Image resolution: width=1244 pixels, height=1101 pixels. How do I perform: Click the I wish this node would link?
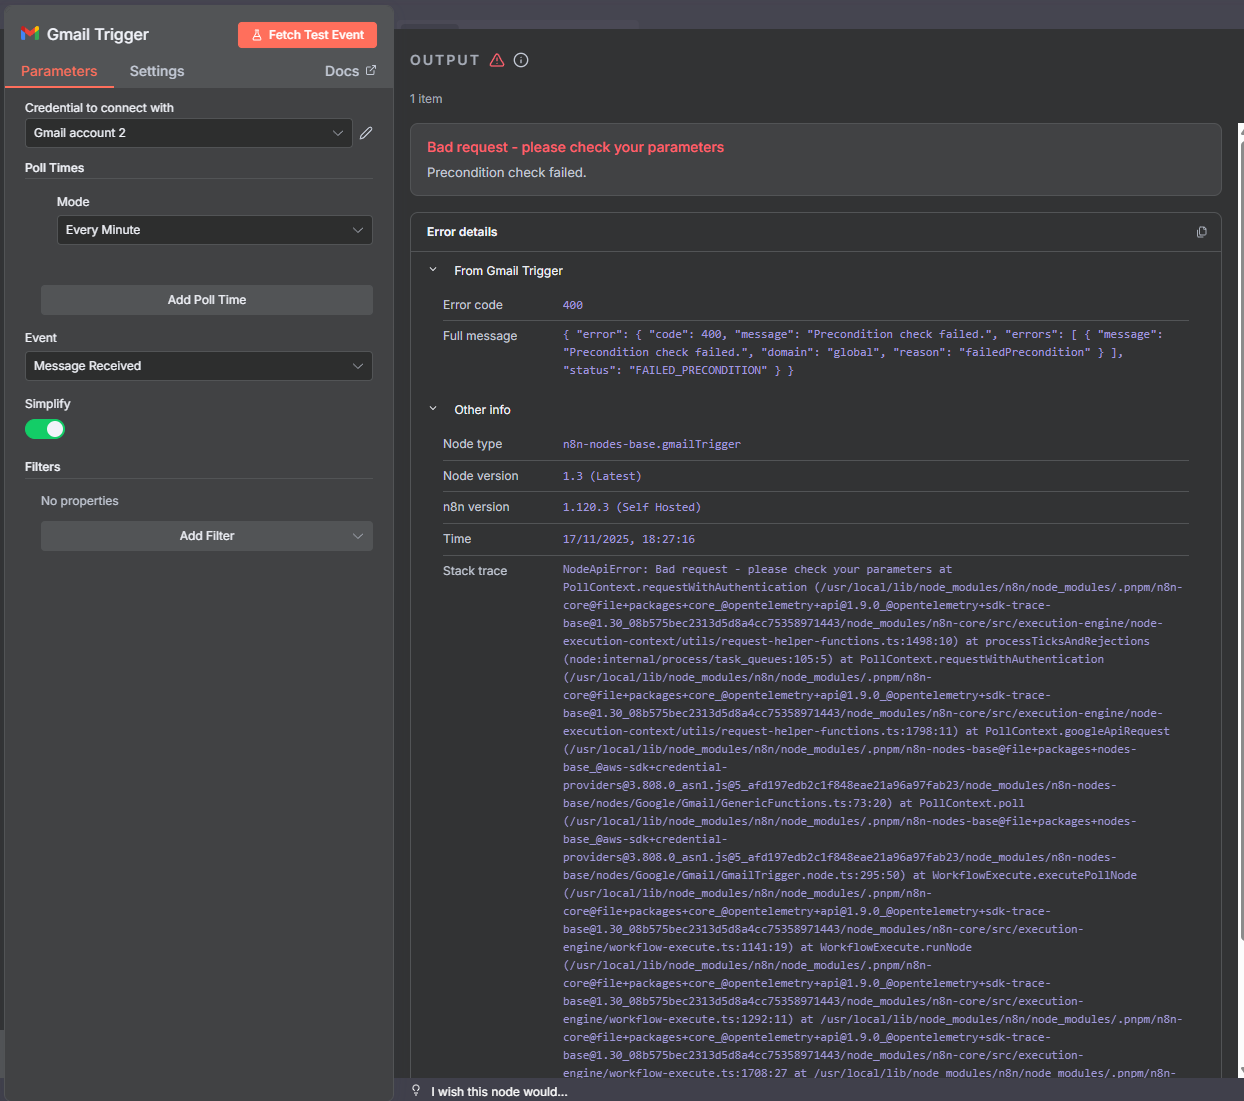[x=499, y=1092]
